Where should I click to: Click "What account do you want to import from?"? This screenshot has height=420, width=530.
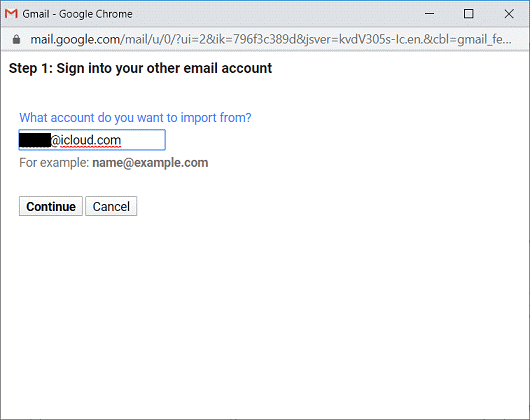coord(135,118)
